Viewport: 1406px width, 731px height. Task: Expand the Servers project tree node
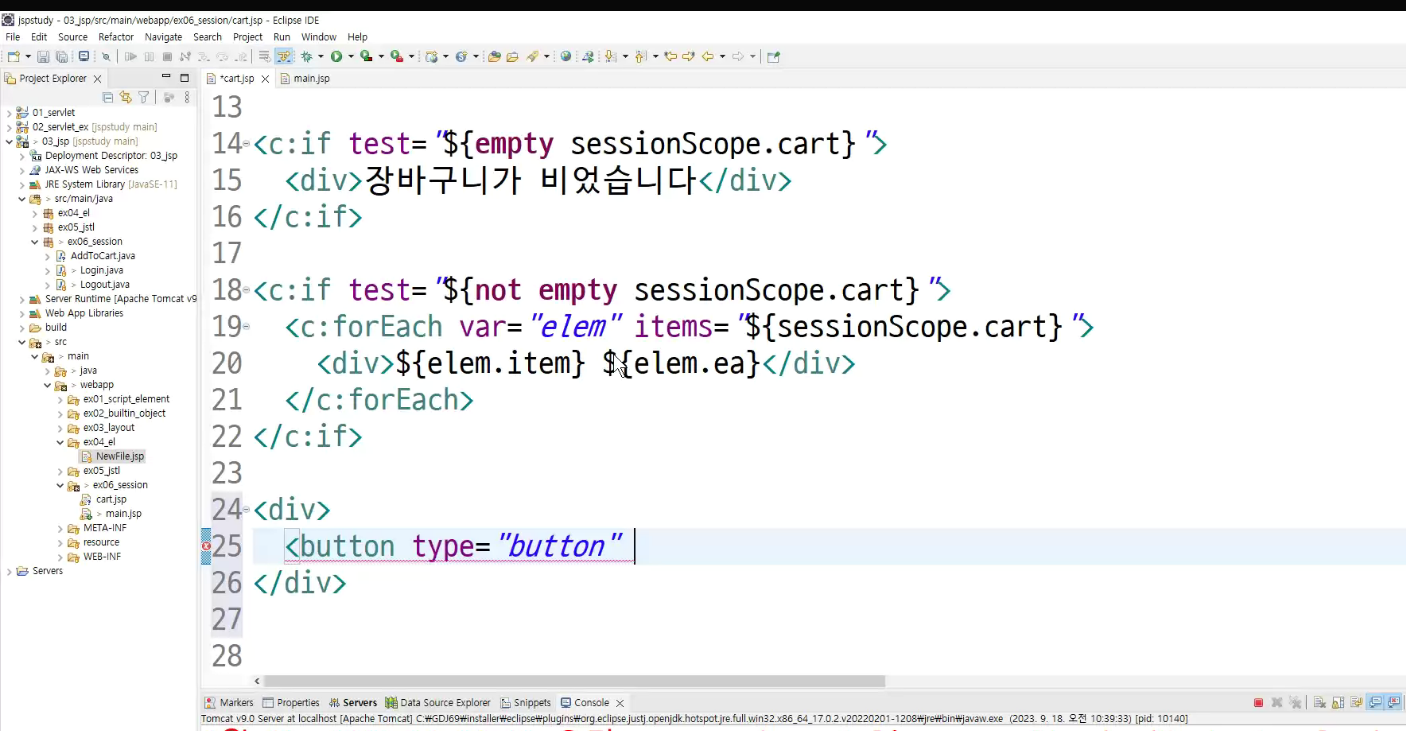pyautogui.click(x=9, y=571)
